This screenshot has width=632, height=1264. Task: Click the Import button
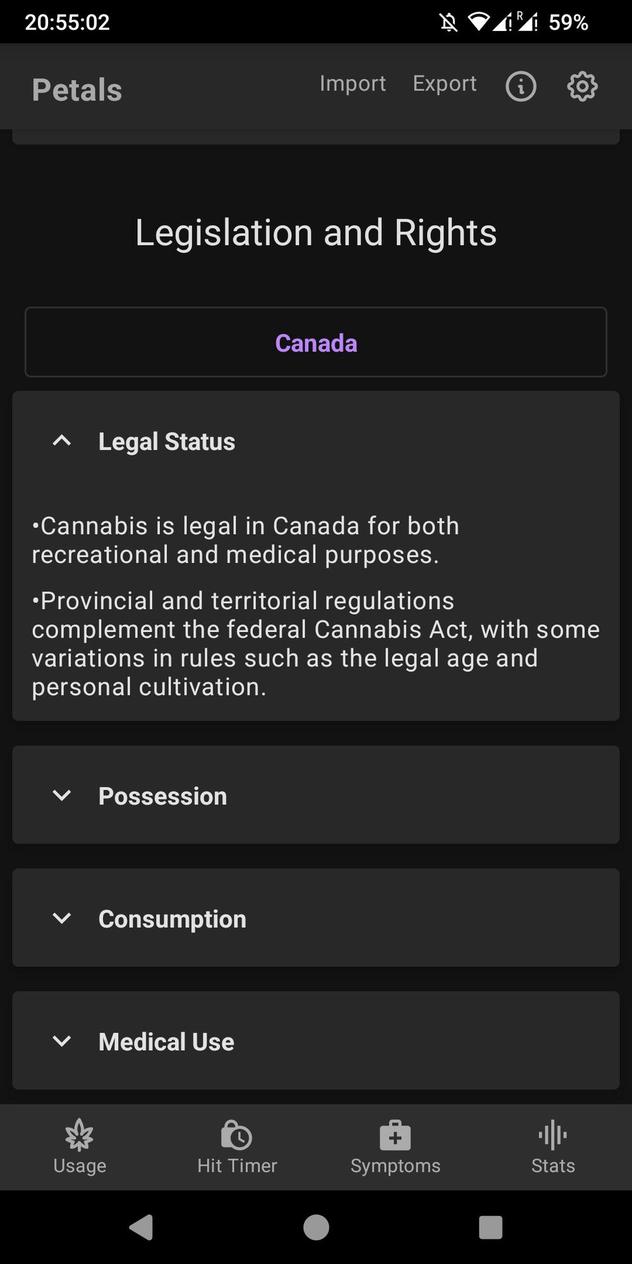[x=352, y=84]
